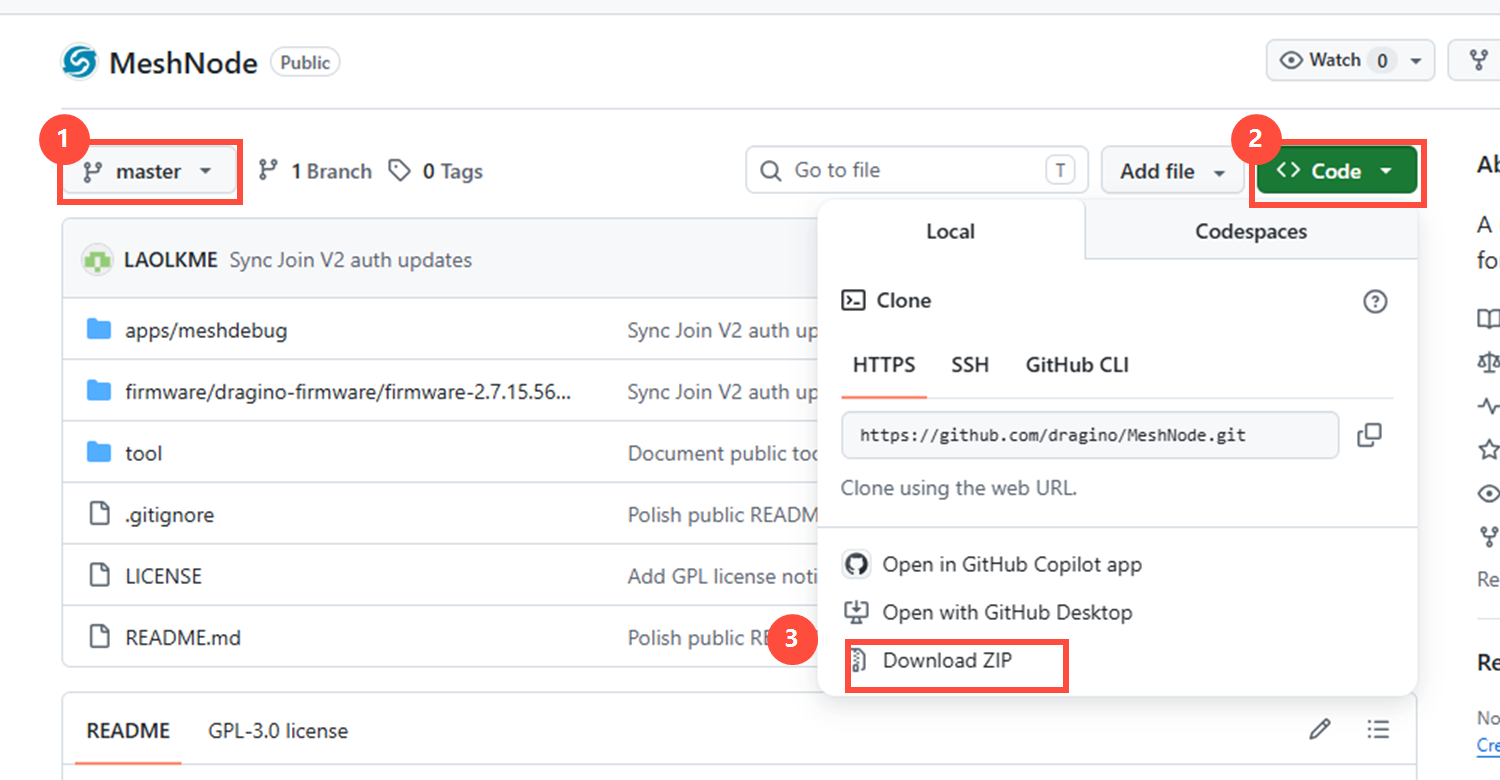The height and width of the screenshot is (780, 1500).
Task: Click the folder icon beside apps/meshdebug
Action: click(x=99, y=329)
